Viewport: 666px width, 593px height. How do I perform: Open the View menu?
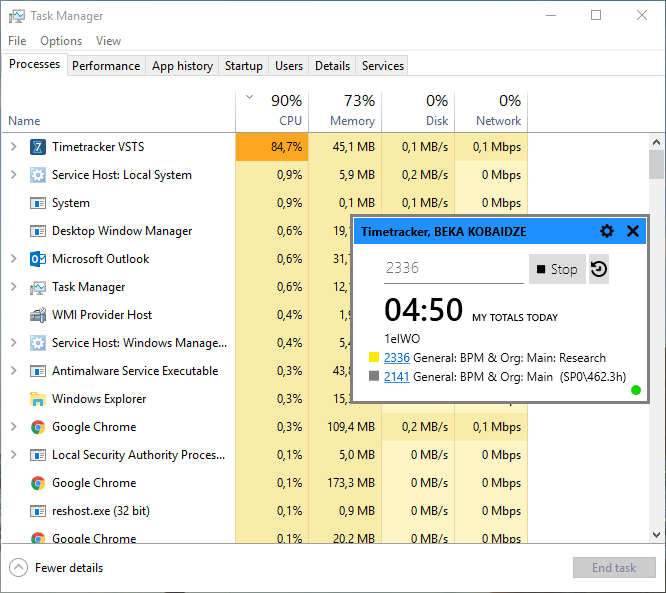[108, 41]
